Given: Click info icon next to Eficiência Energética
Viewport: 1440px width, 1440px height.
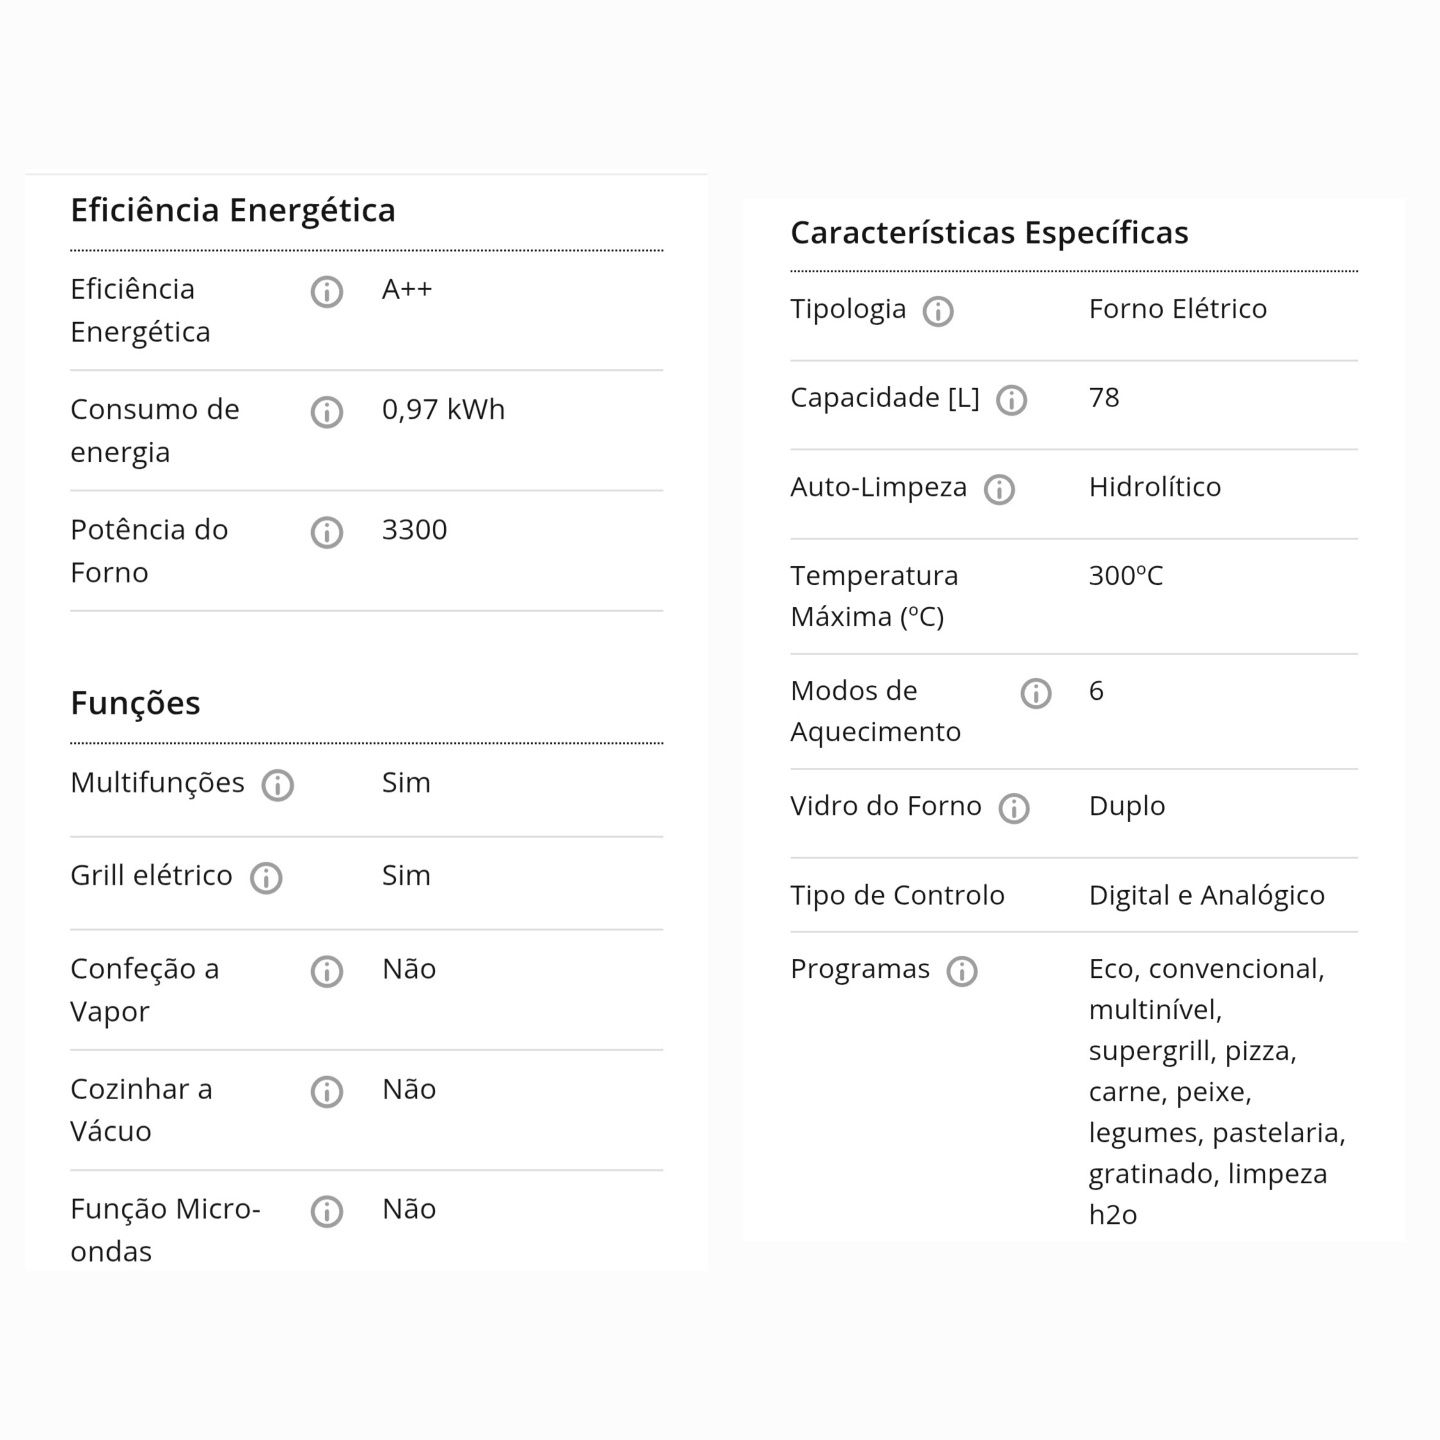Looking at the screenshot, I should [x=327, y=292].
